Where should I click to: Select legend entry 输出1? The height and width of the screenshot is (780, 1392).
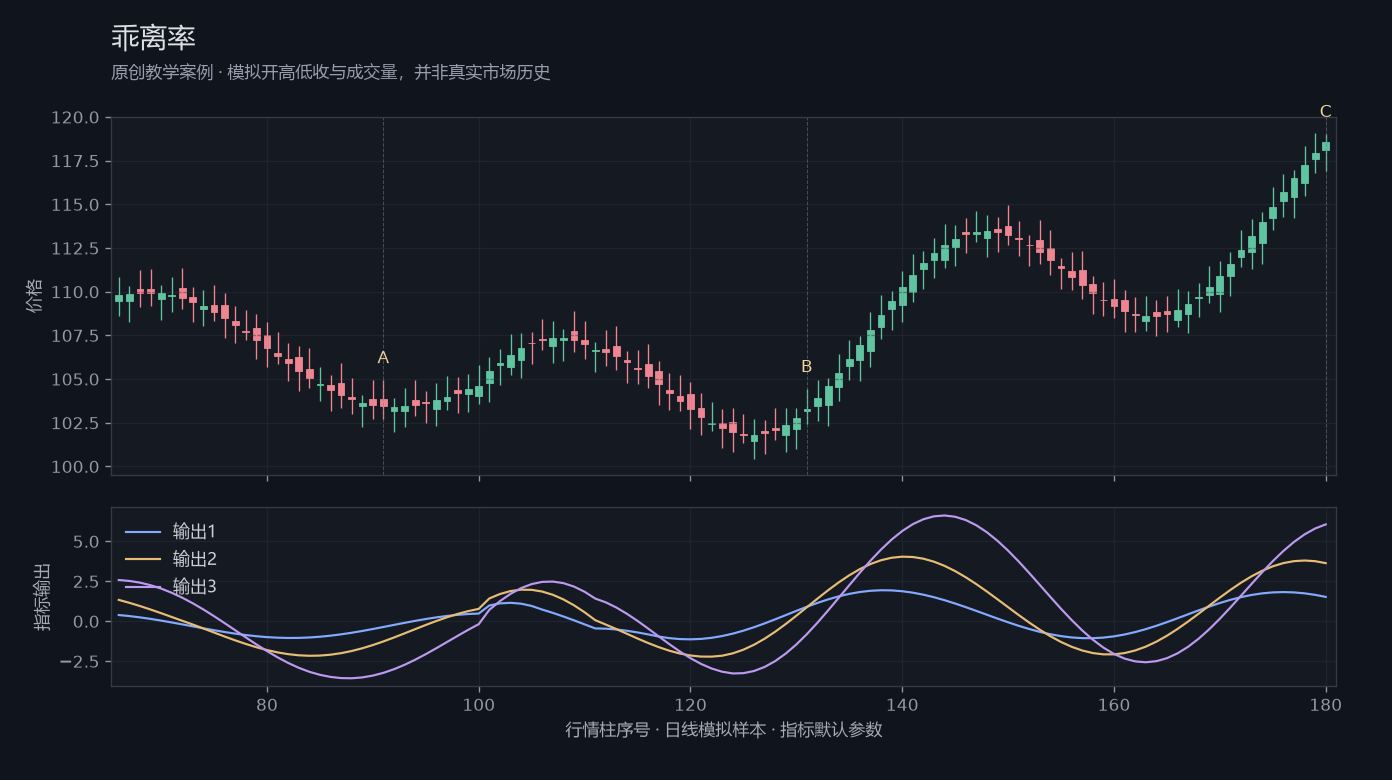pyautogui.click(x=194, y=531)
